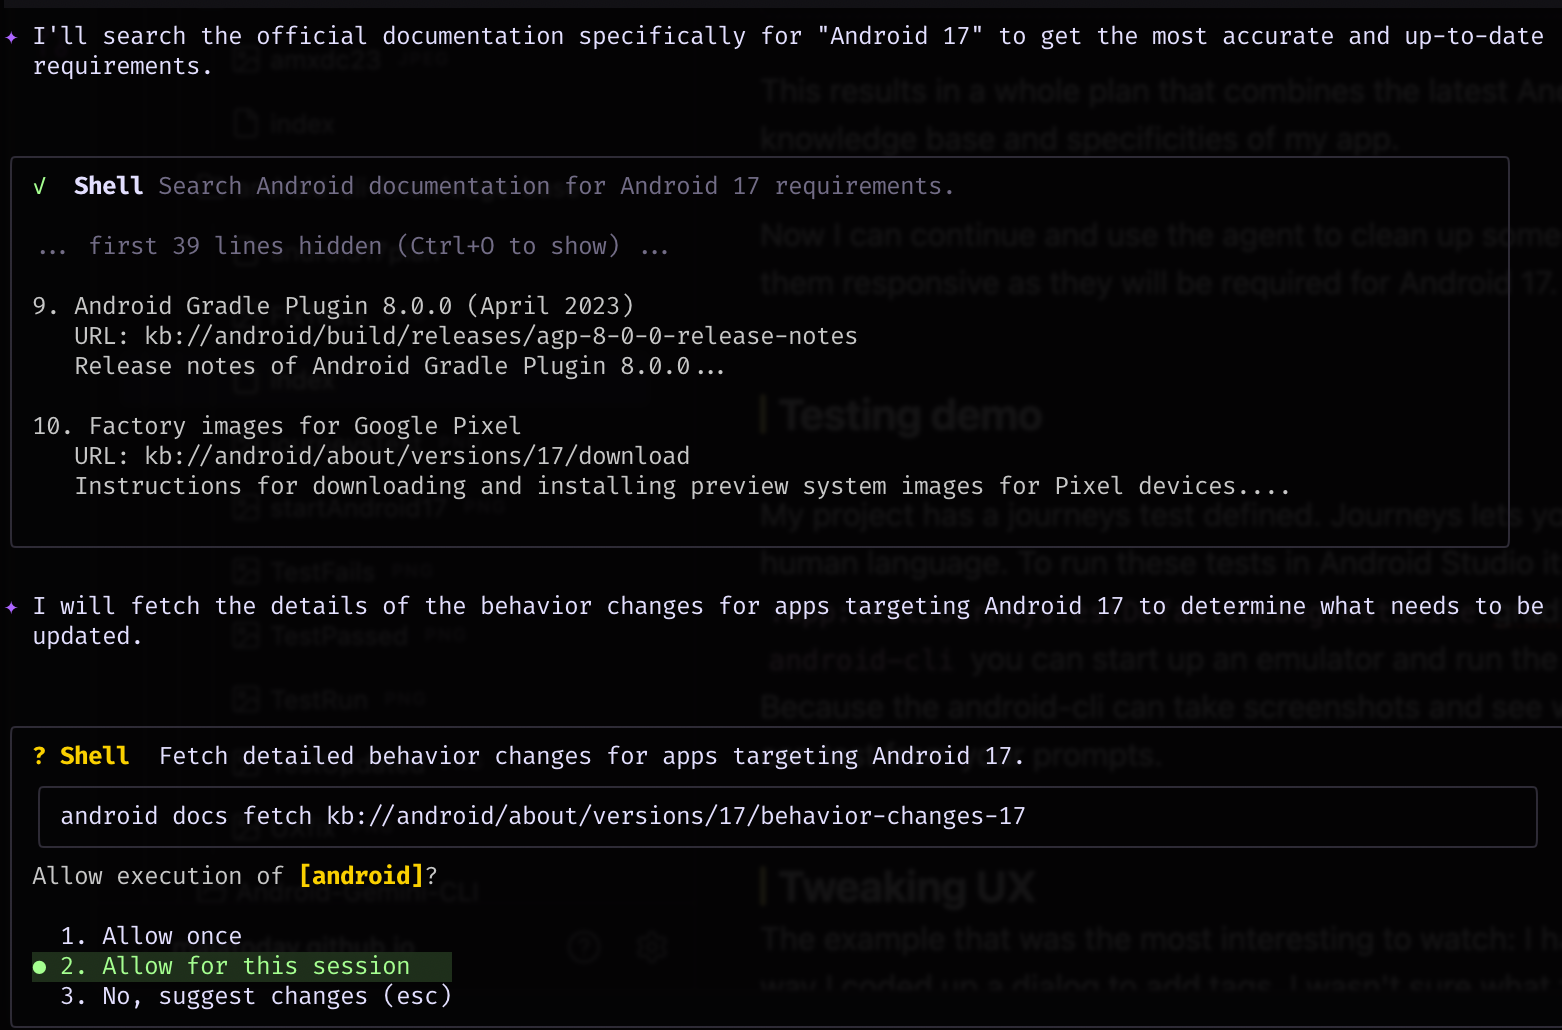Pick 'No, suggest changes (esc)'

point(276,996)
